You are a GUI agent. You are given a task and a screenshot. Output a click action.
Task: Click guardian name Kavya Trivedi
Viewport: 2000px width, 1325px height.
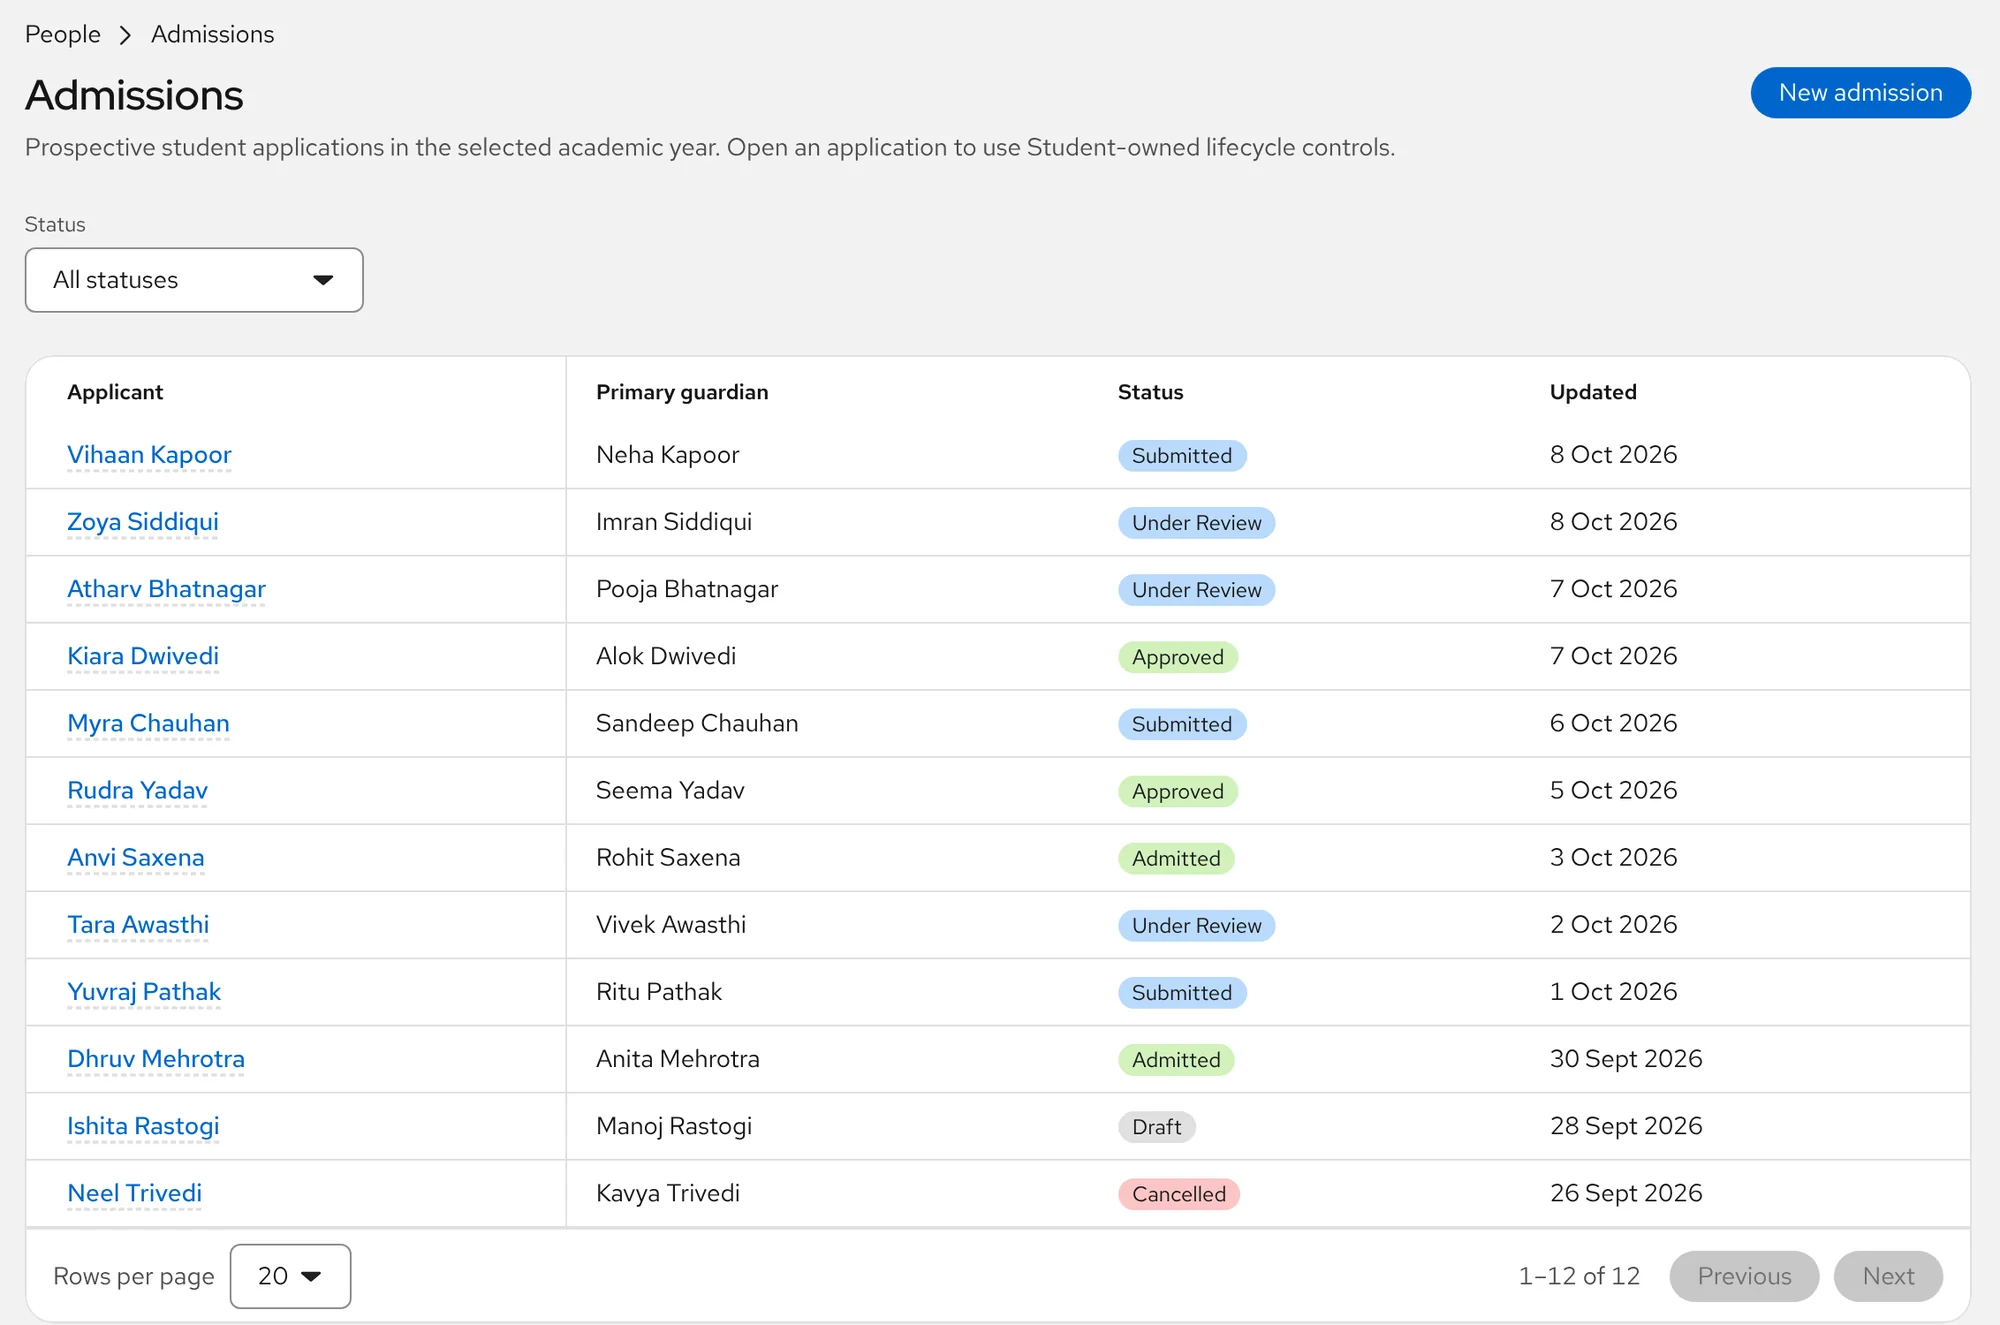click(668, 1193)
